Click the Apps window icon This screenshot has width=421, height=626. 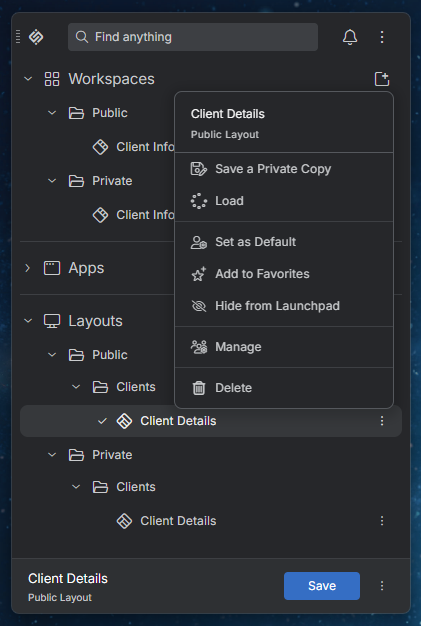52,268
